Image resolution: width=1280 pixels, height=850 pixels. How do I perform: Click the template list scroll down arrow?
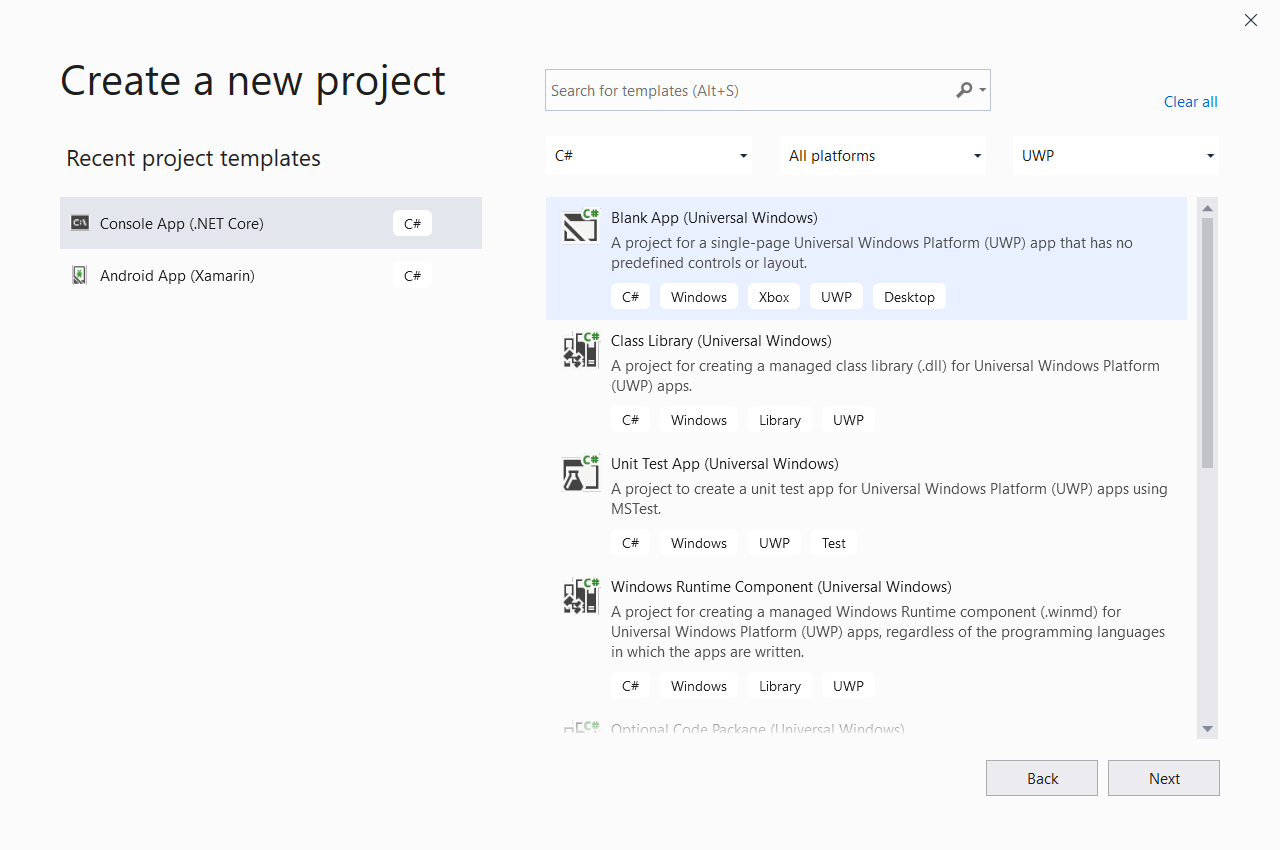pyautogui.click(x=1208, y=729)
